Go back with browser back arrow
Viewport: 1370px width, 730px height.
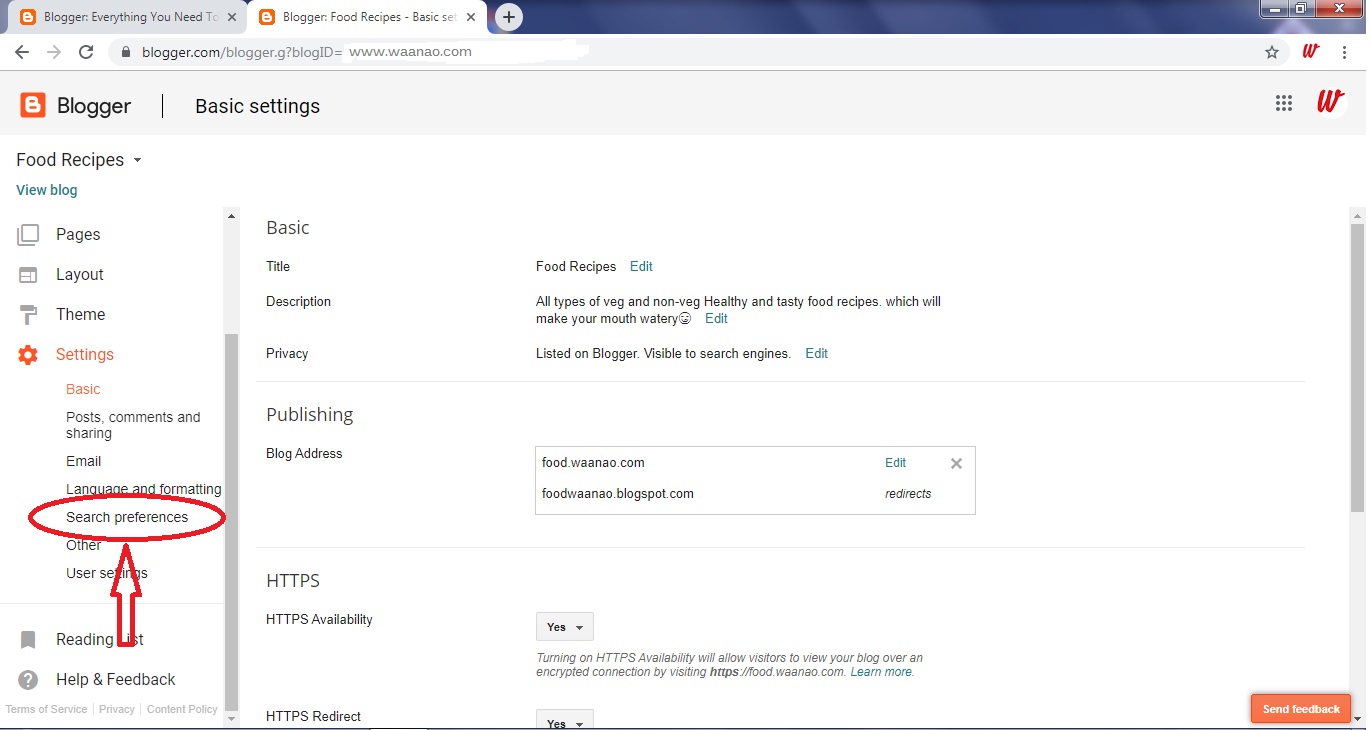[x=22, y=52]
